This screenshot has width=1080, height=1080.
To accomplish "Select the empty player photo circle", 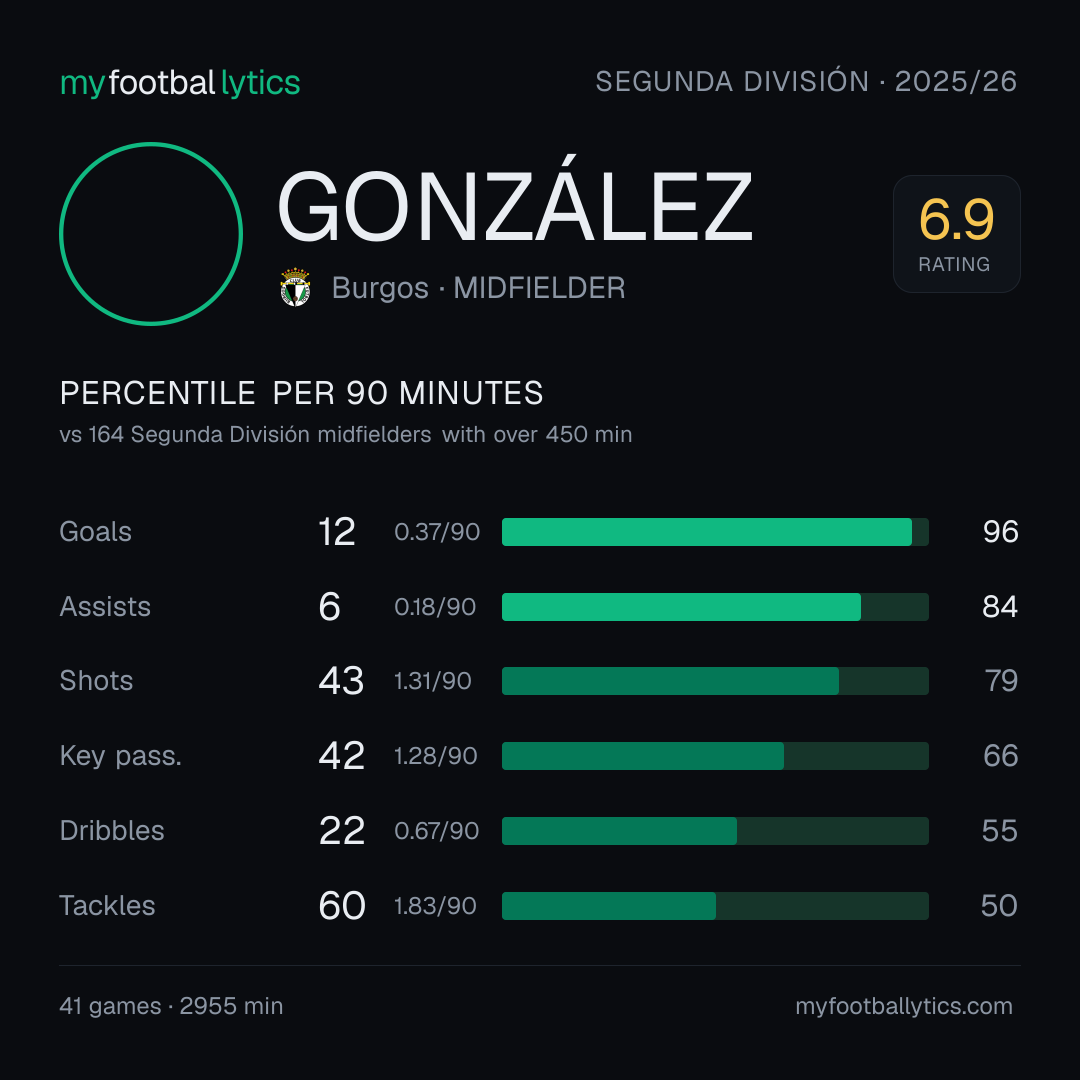I will [x=151, y=233].
